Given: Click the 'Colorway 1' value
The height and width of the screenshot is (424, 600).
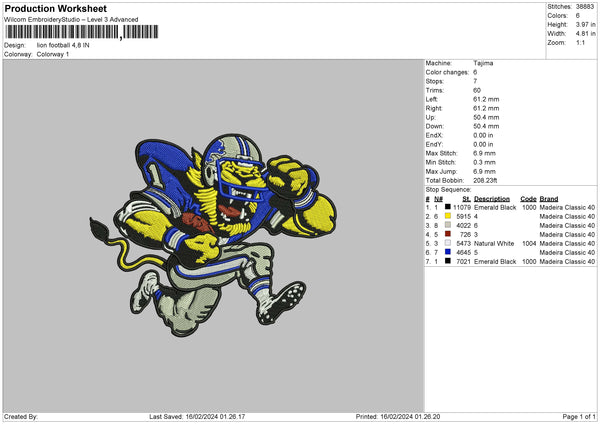Looking at the screenshot, I should (x=53, y=54).
